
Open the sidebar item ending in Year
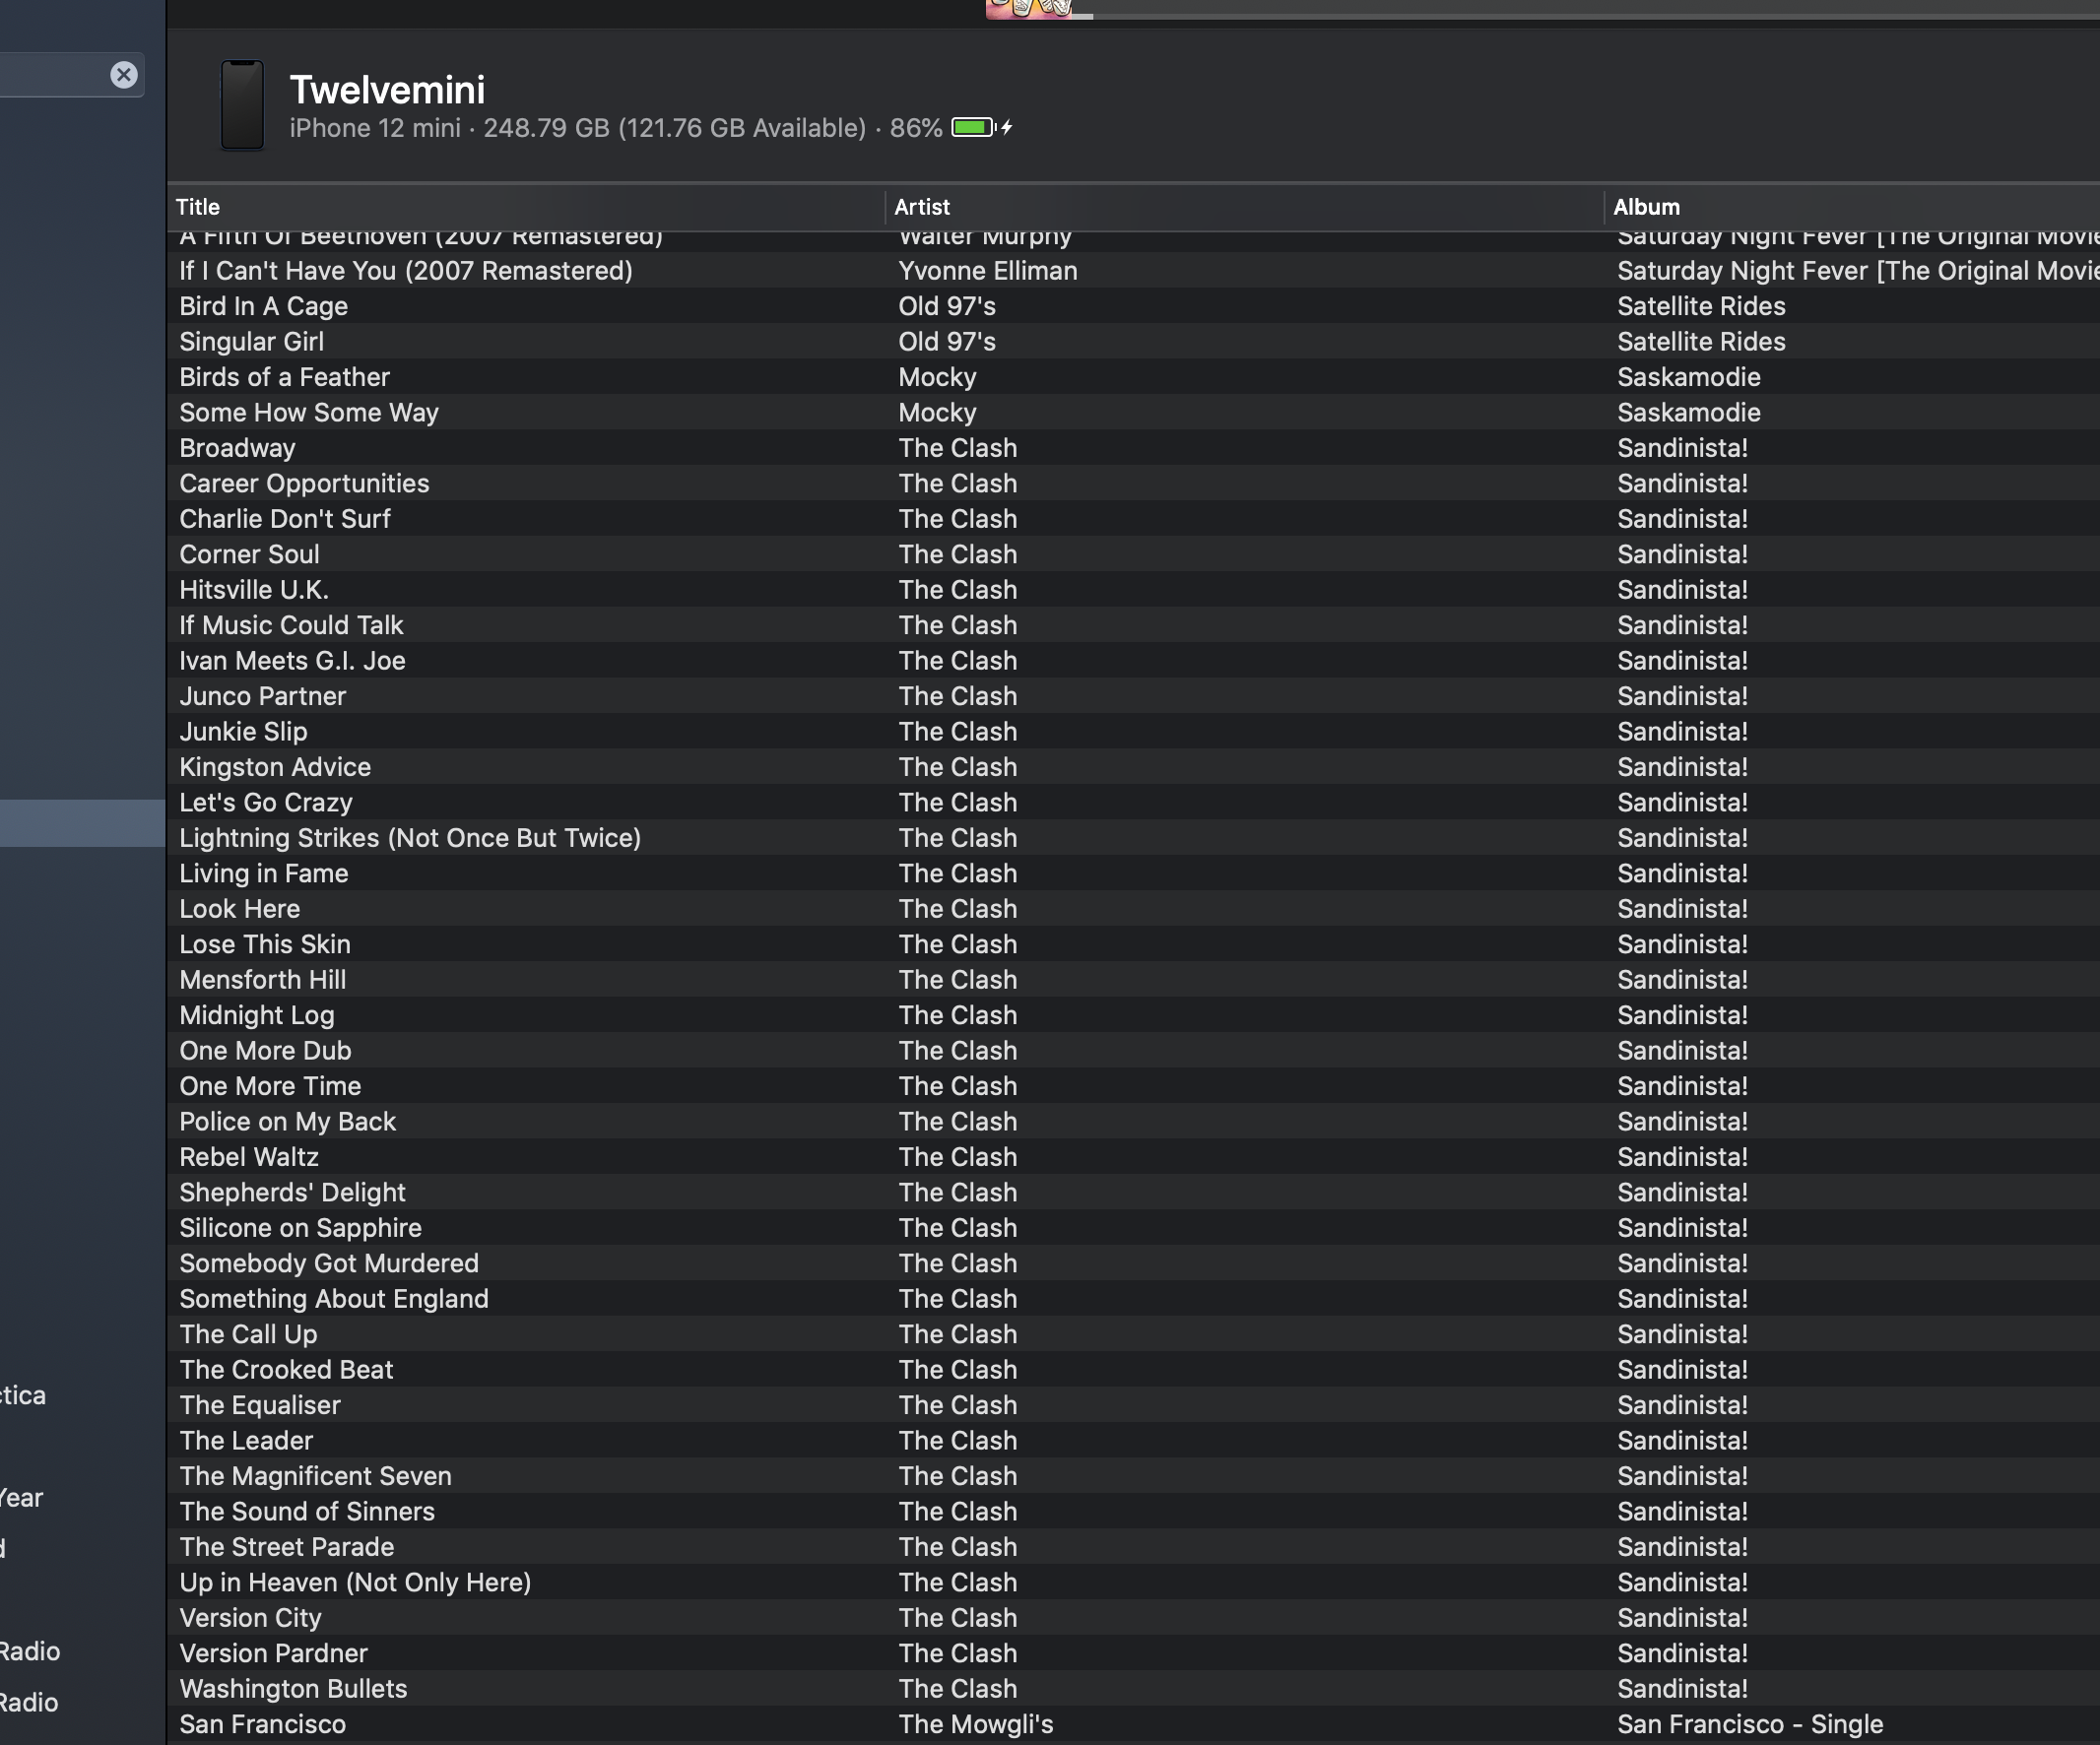tap(22, 1498)
